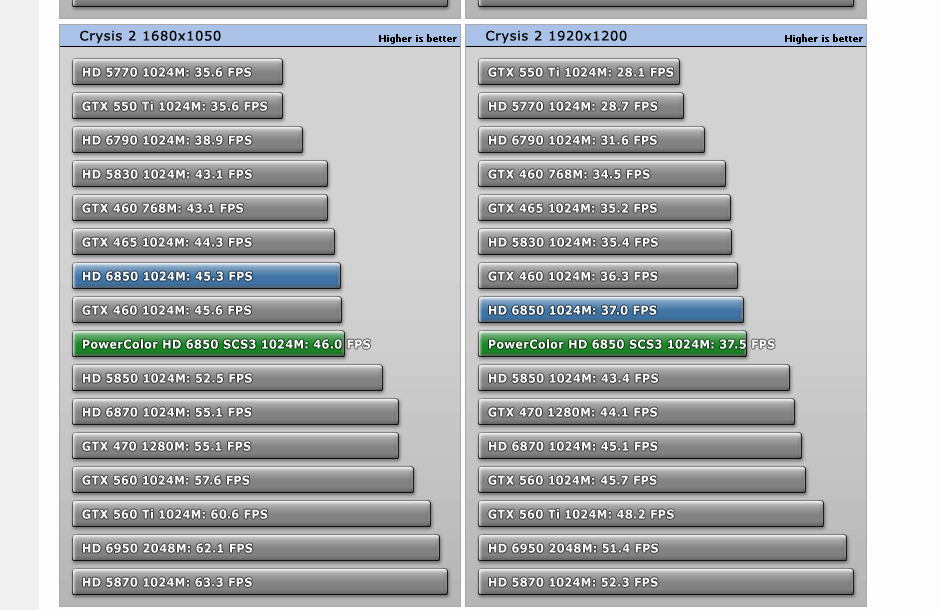The width and height of the screenshot is (941, 610).
Task: Pick the GTX 560 1024M: 57.6 FPS bar
Action: (243, 480)
